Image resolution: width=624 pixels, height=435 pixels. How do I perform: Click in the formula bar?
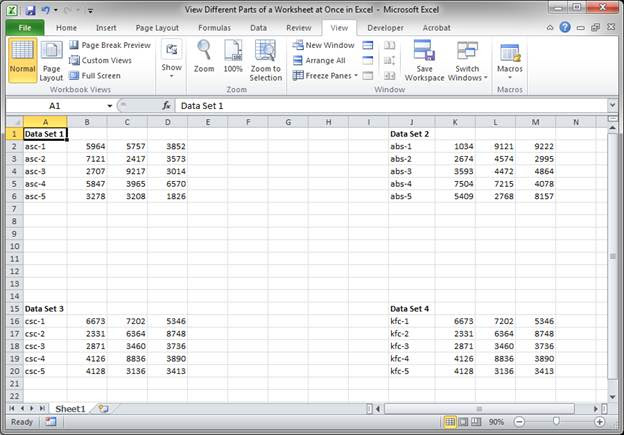click(392, 106)
